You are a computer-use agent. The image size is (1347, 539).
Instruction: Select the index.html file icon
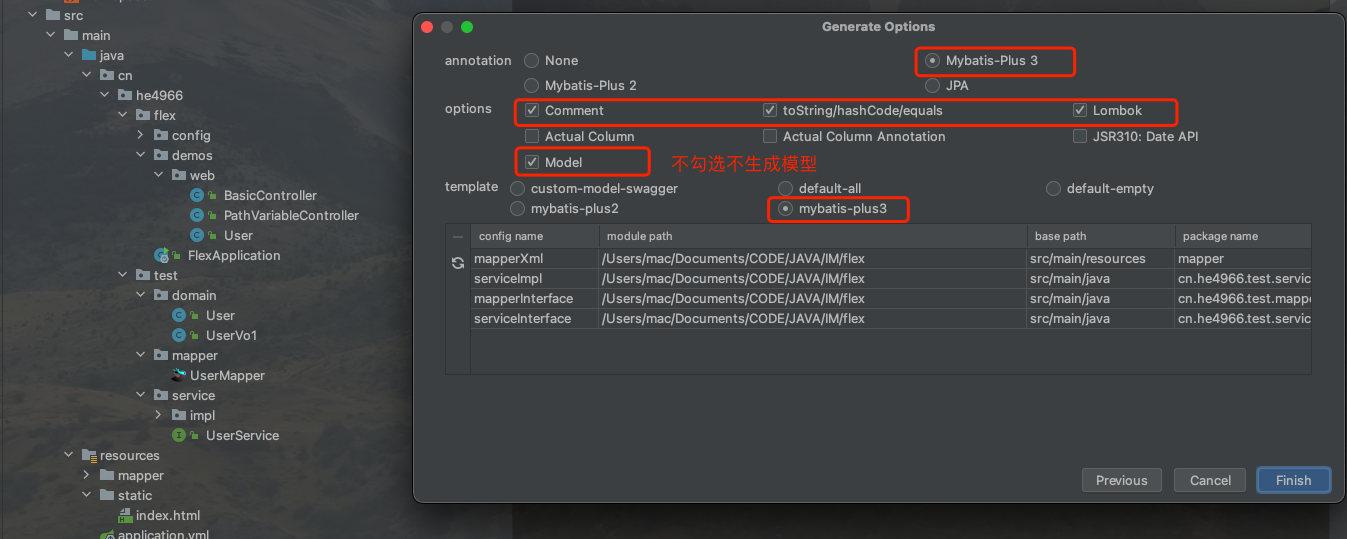[x=125, y=516]
